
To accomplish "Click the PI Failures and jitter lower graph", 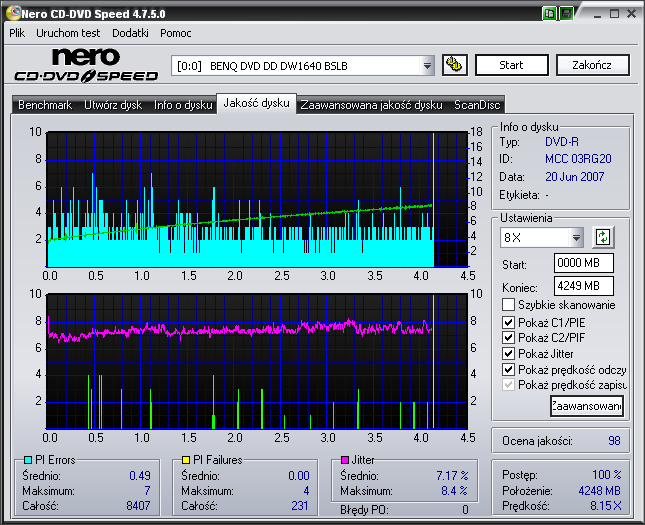I will coord(257,362).
